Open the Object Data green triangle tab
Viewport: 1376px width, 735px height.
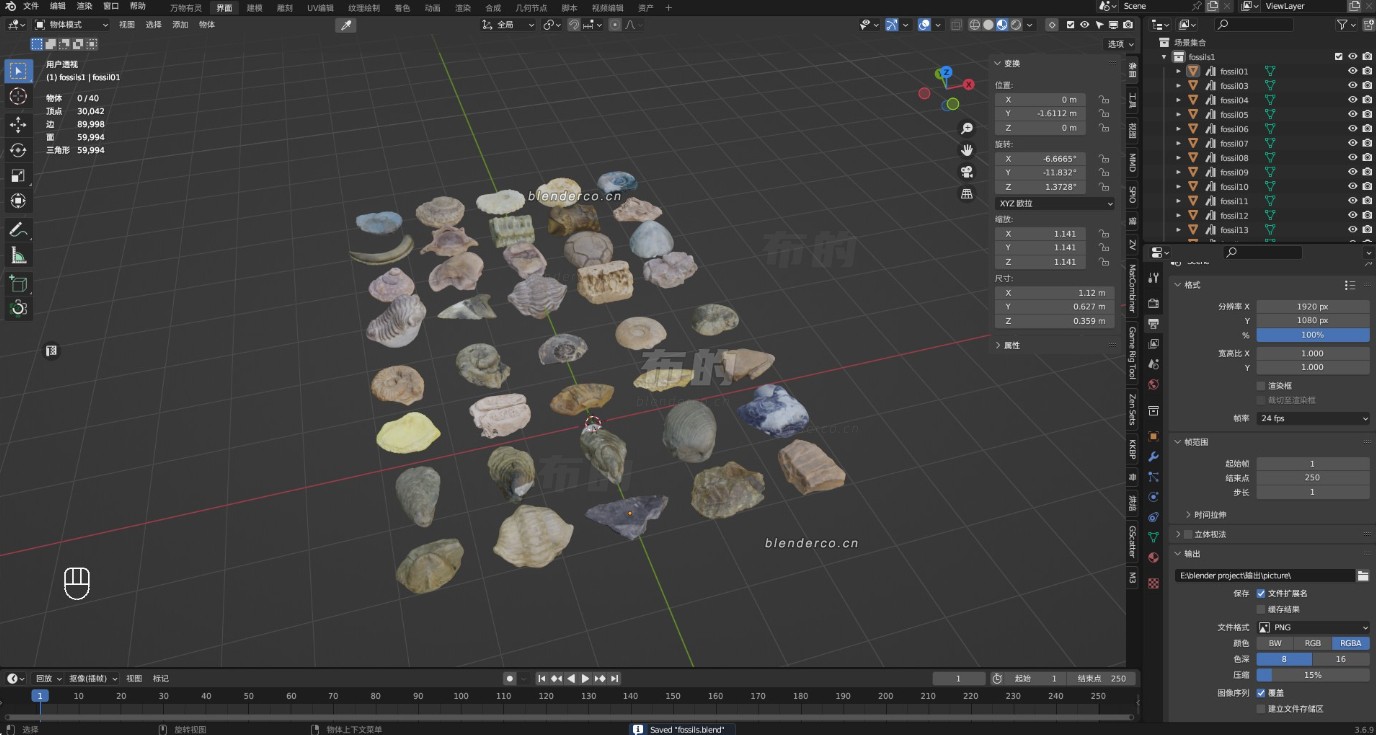[x=1153, y=537]
